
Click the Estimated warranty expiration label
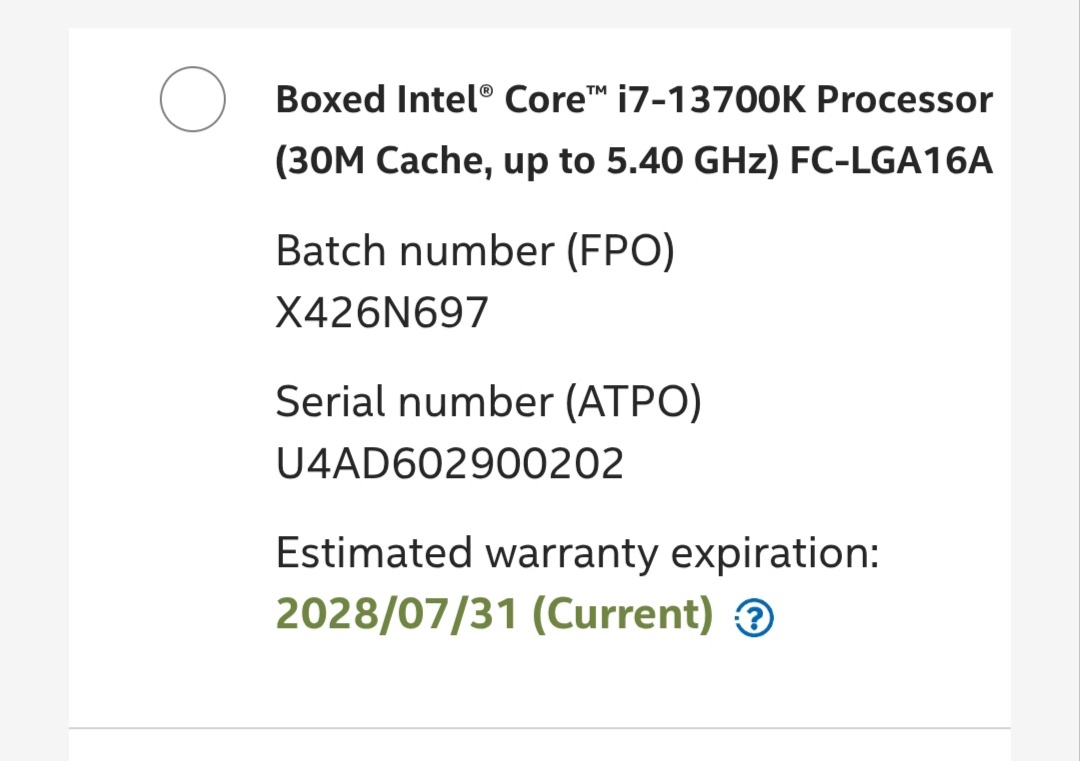coord(577,552)
